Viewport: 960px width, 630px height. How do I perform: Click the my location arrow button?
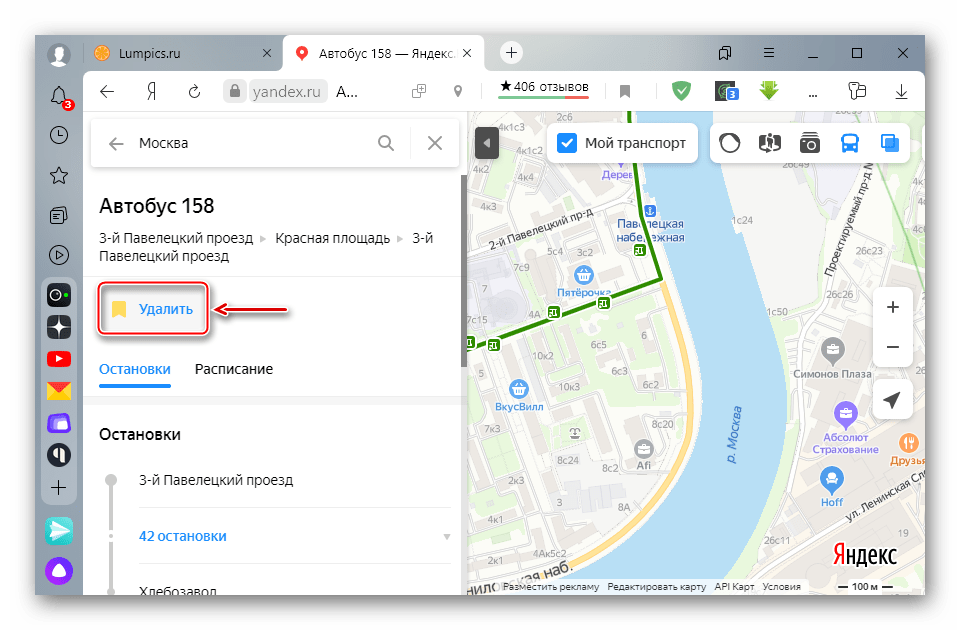[x=892, y=400]
